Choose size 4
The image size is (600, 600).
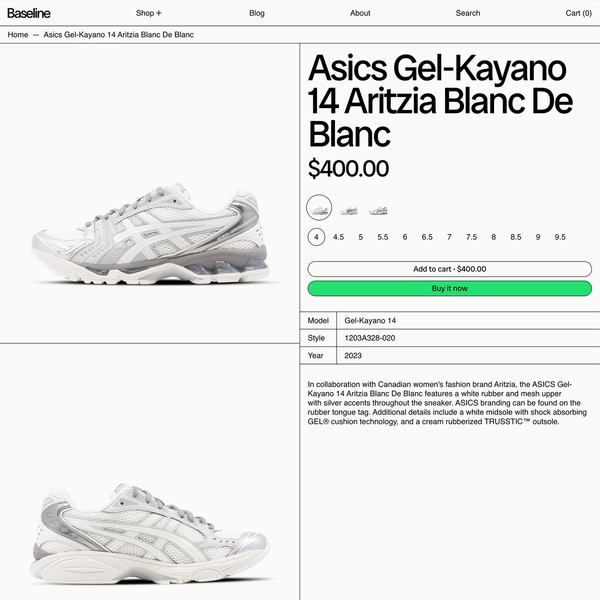pyautogui.click(x=316, y=237)
